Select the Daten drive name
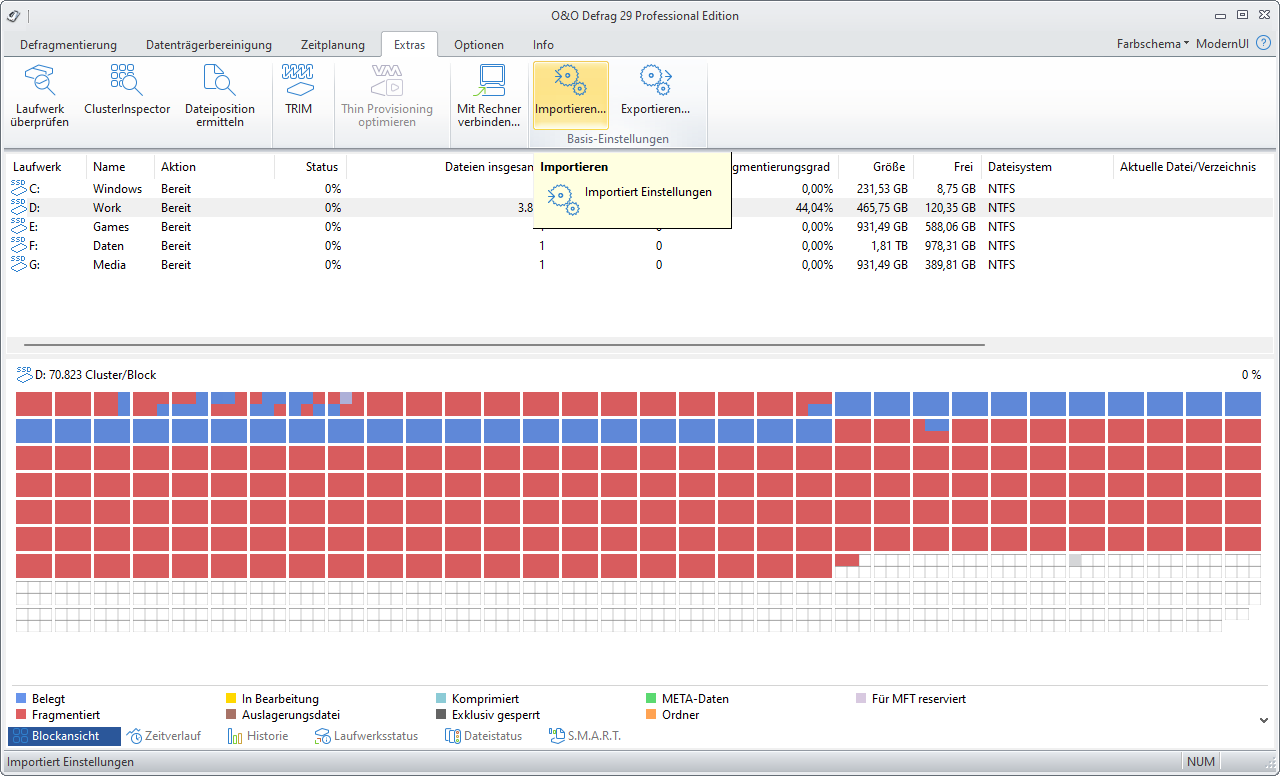 [109, 245]
